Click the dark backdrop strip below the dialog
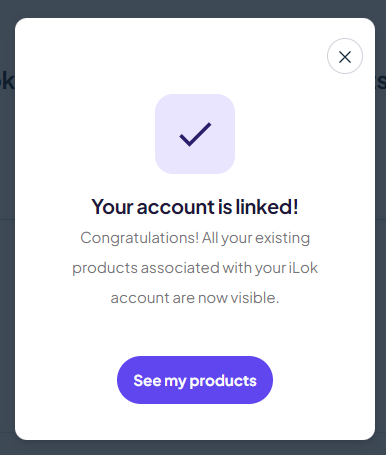The width and height of the screenshot is (386, 455). point(193,448)
